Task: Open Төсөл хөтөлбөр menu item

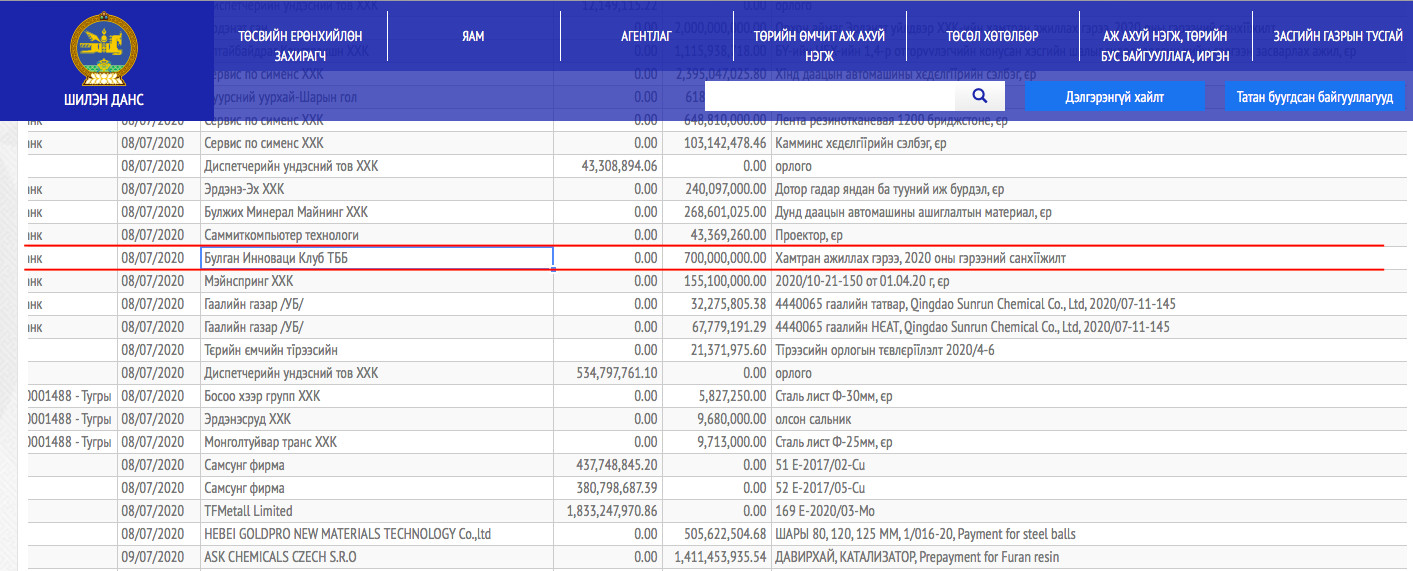Action: coord(992,37)
